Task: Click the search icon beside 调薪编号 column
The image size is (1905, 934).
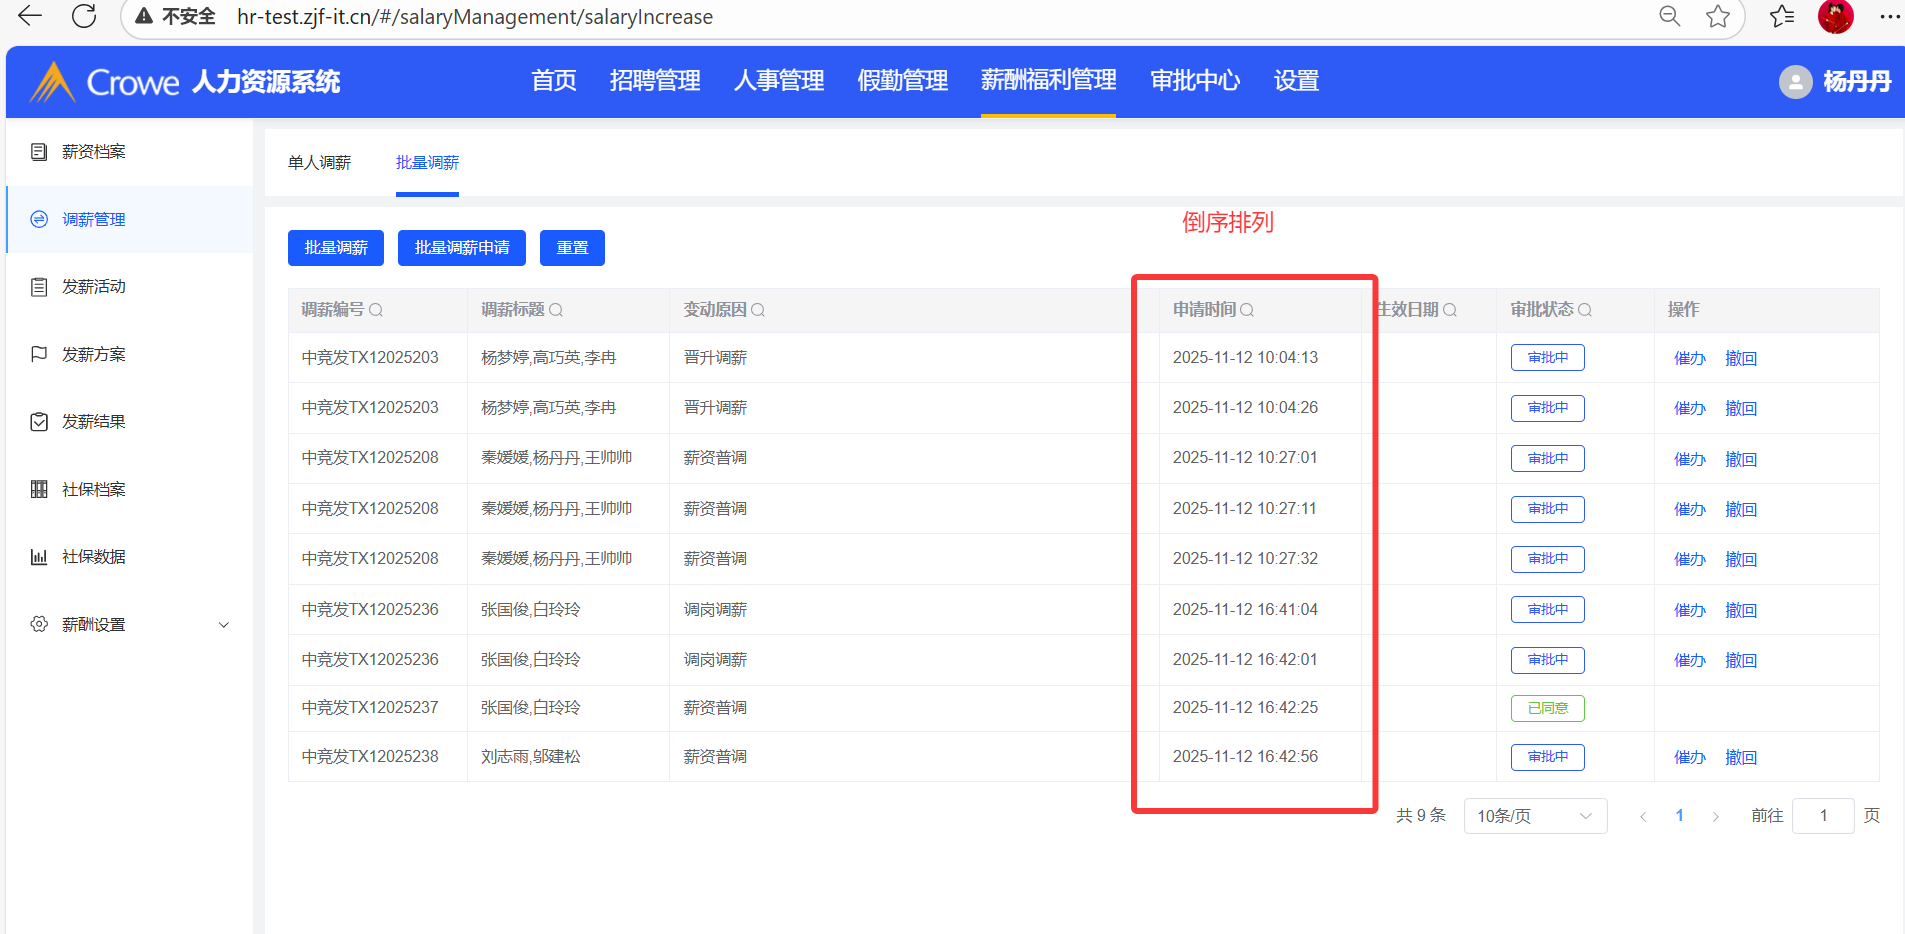Action: point(376,310)
